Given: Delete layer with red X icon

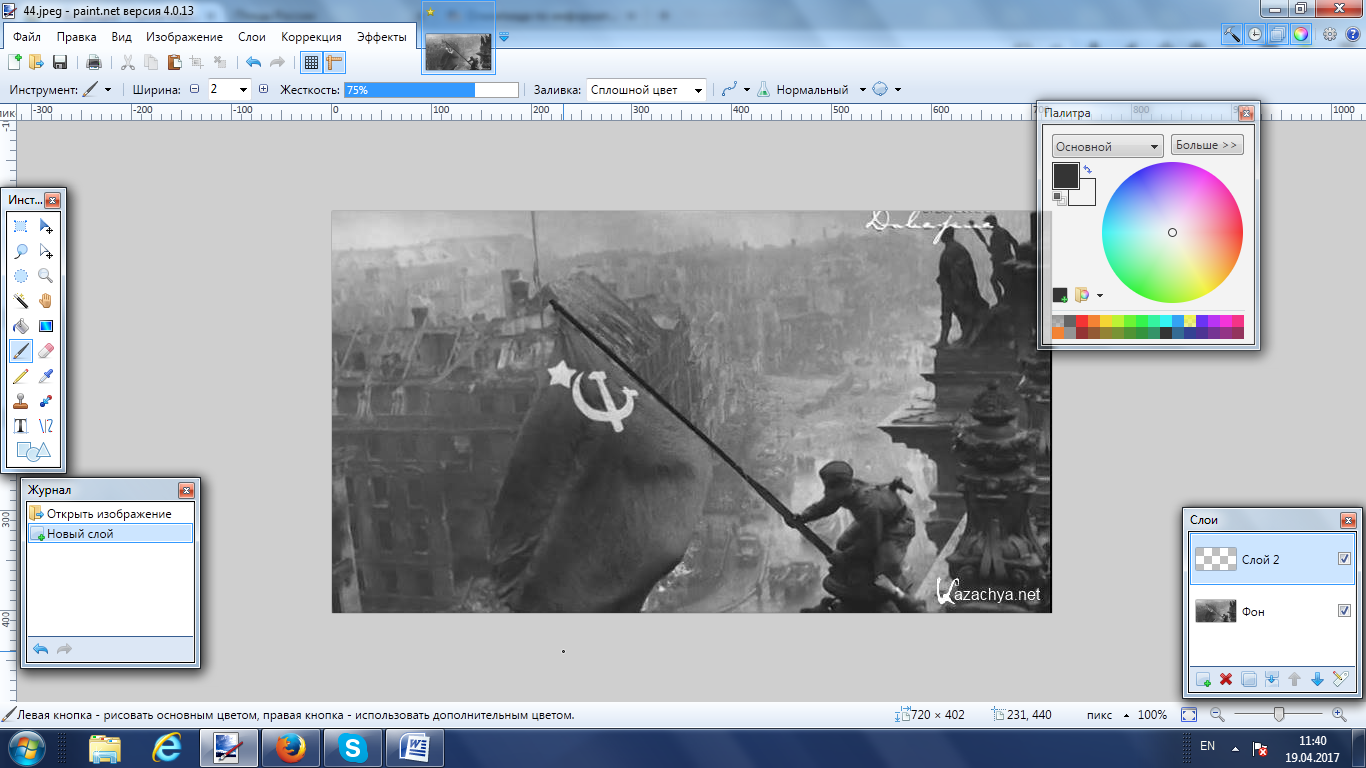Looking at the screenshot, I should 1226,680.
